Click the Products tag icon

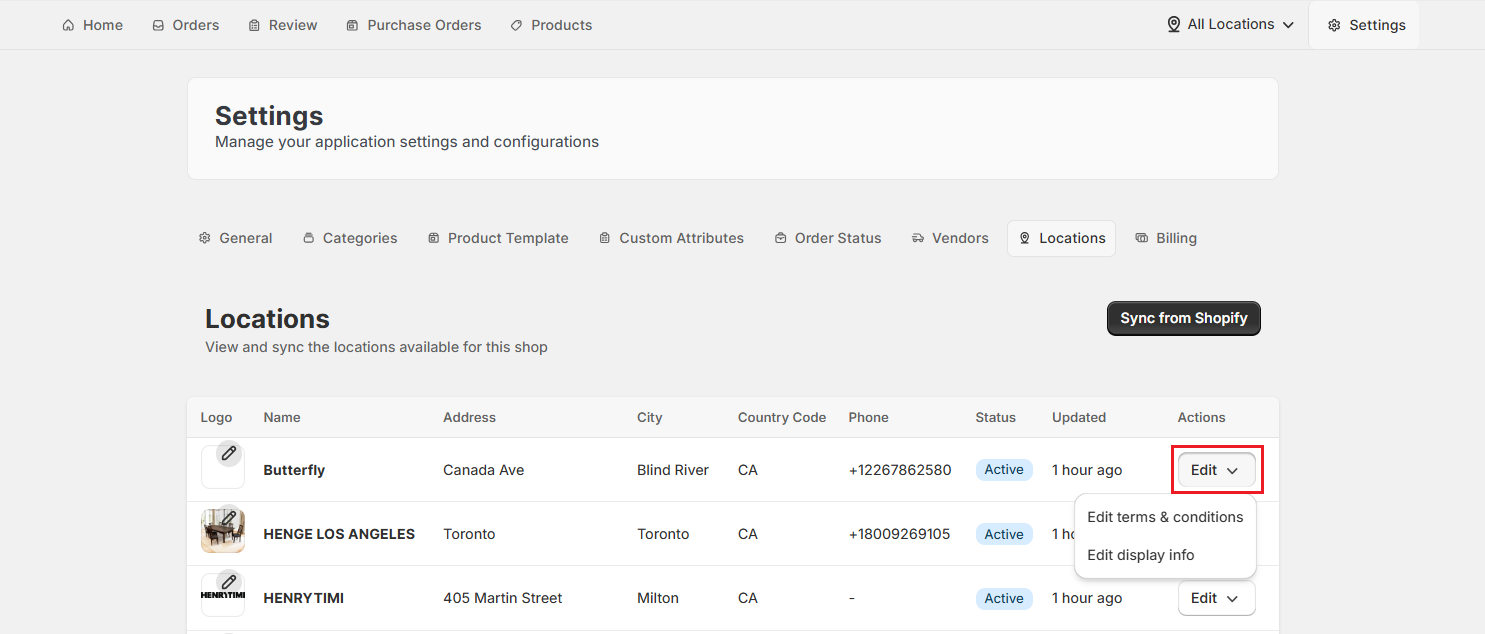coord(516,25)
